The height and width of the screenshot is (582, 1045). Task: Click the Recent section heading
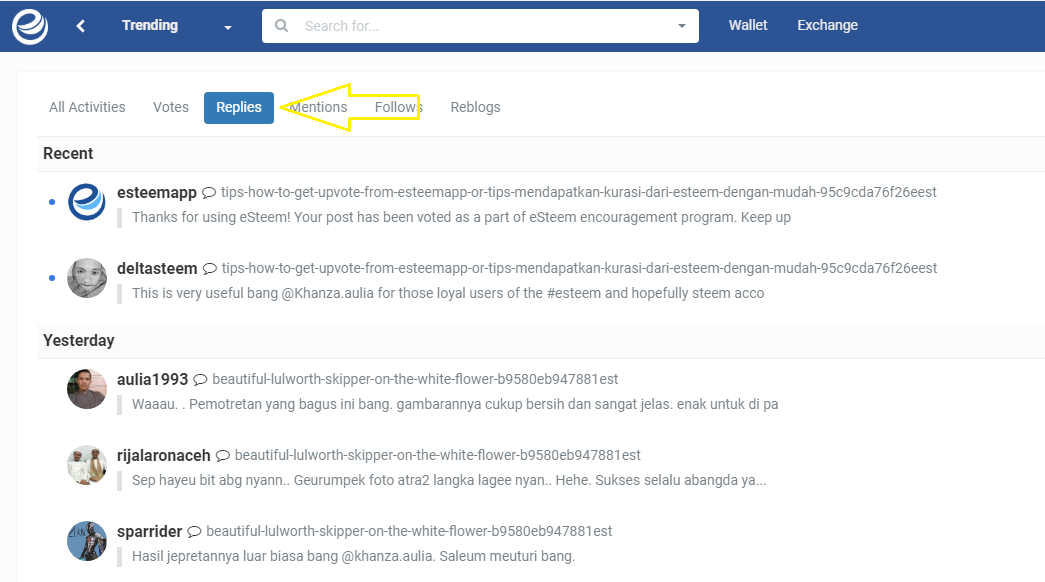pos(68,153)
